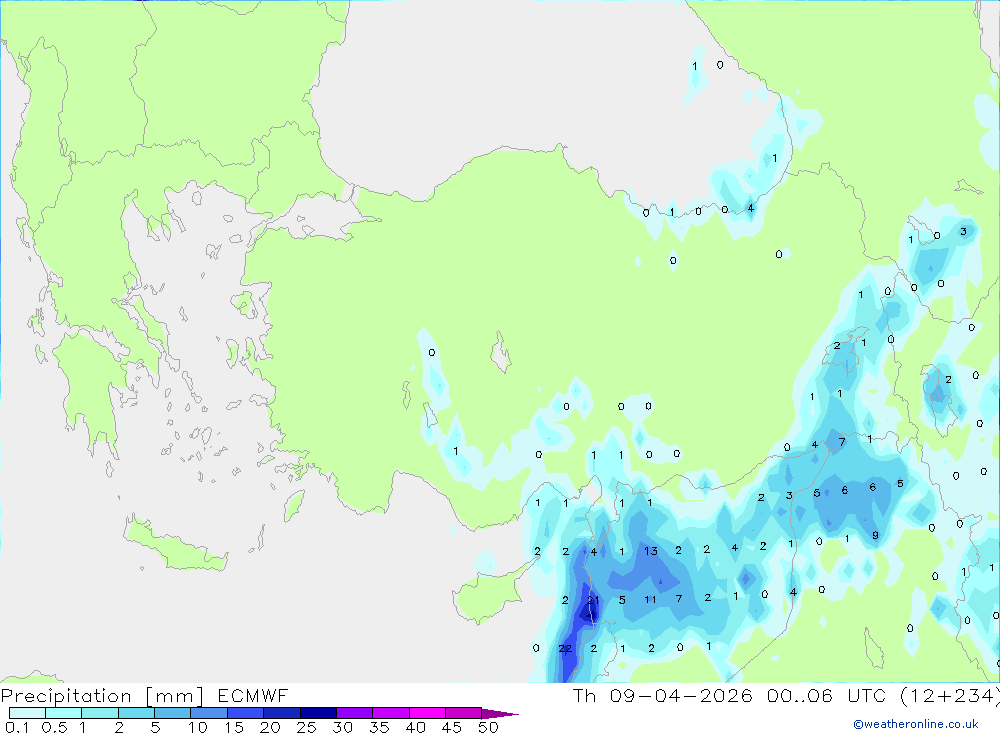Click the "ECMWF" model label
The width and height of the screenshot is (1000, 733).
[x=253, y=695]
